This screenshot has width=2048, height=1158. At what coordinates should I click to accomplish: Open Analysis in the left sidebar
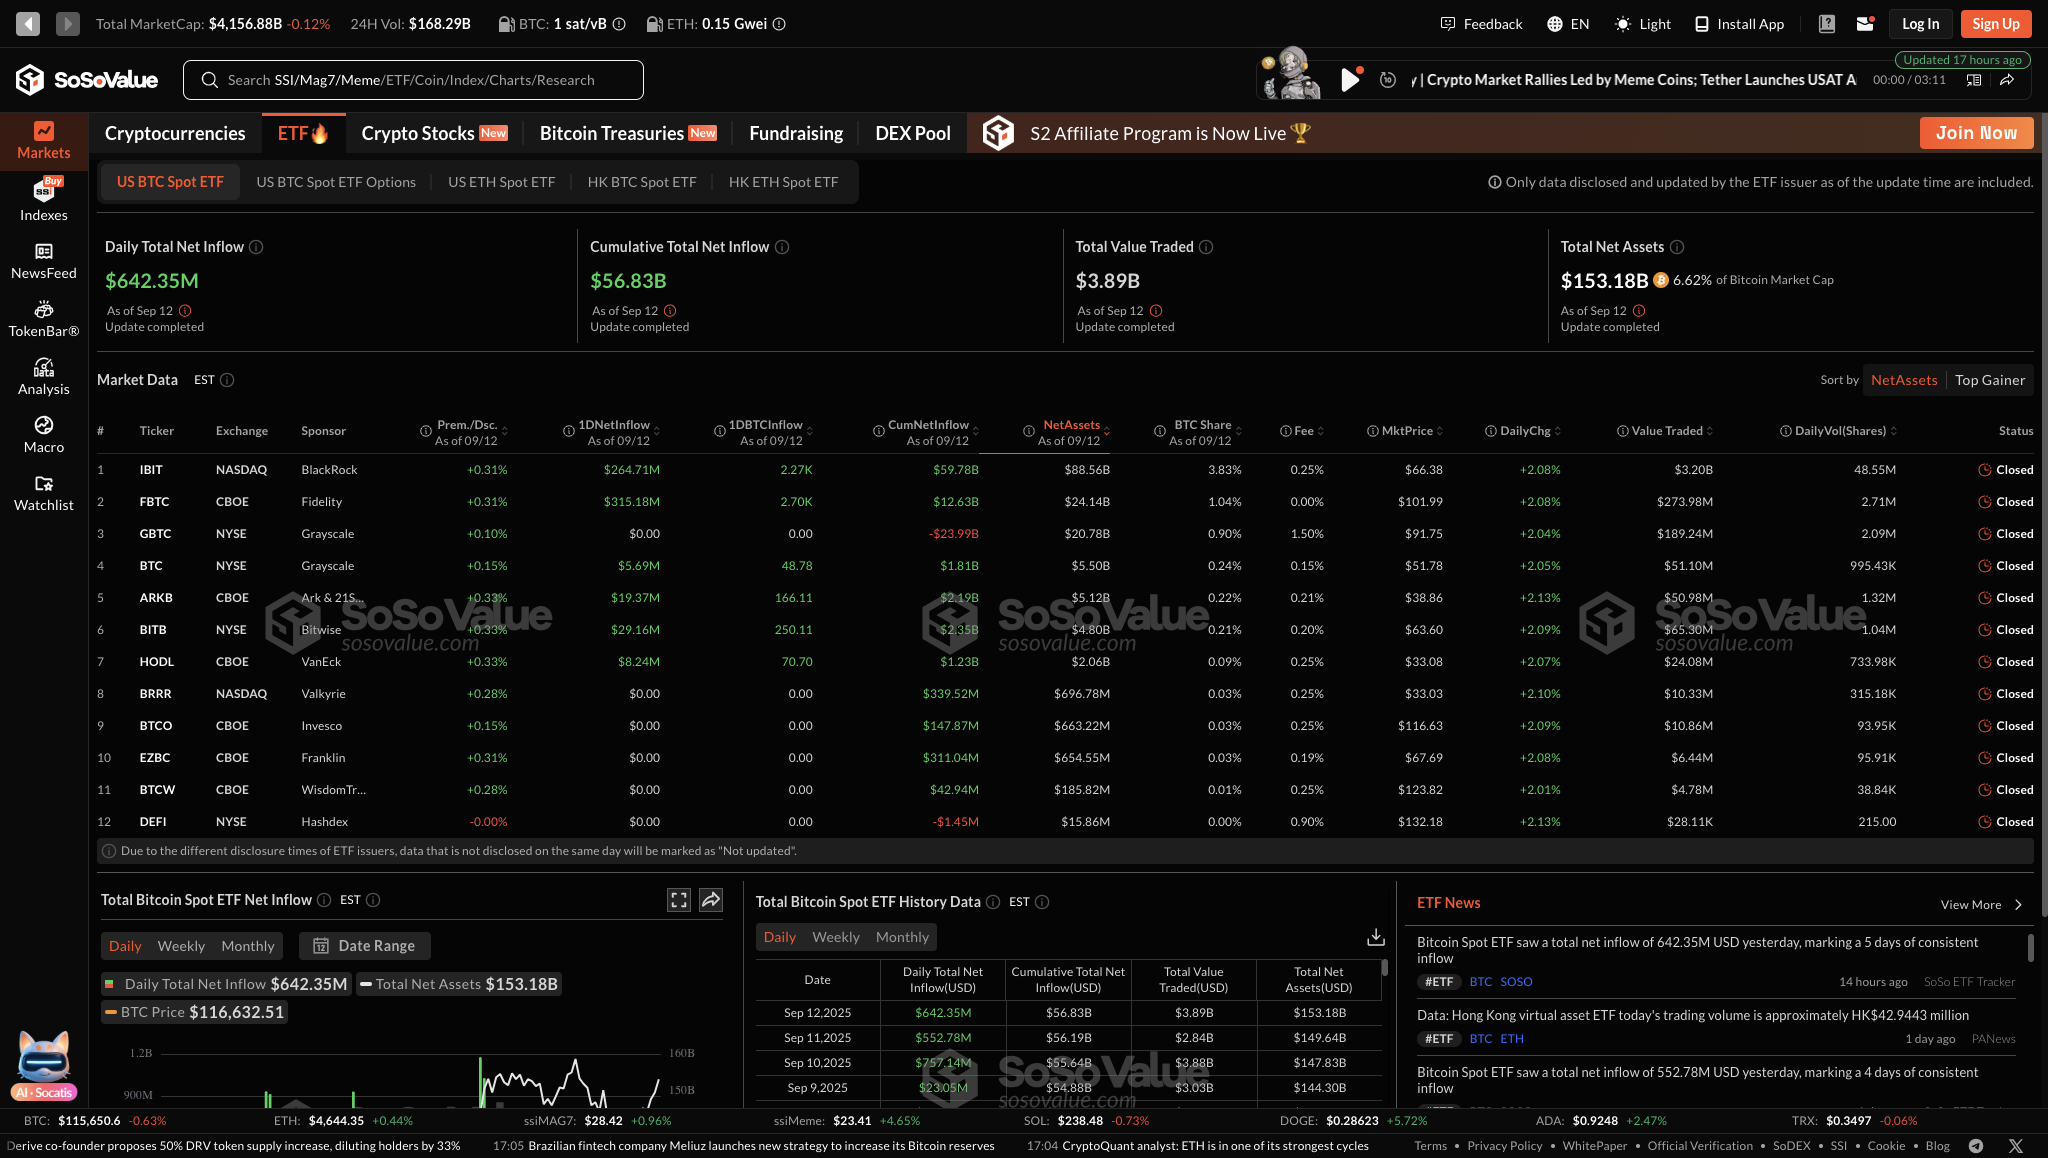coord(44,377)
